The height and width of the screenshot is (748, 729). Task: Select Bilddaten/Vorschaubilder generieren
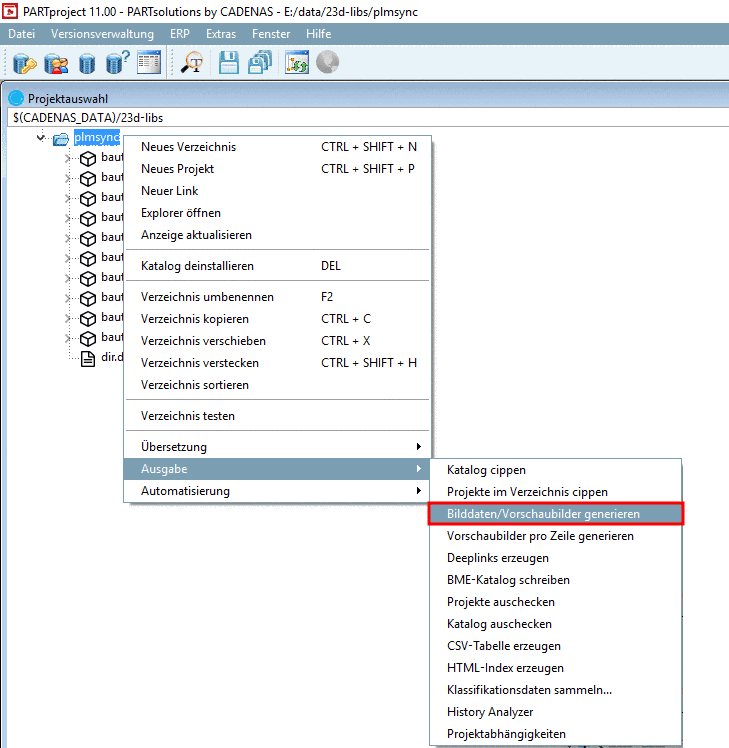click(556, 514)
